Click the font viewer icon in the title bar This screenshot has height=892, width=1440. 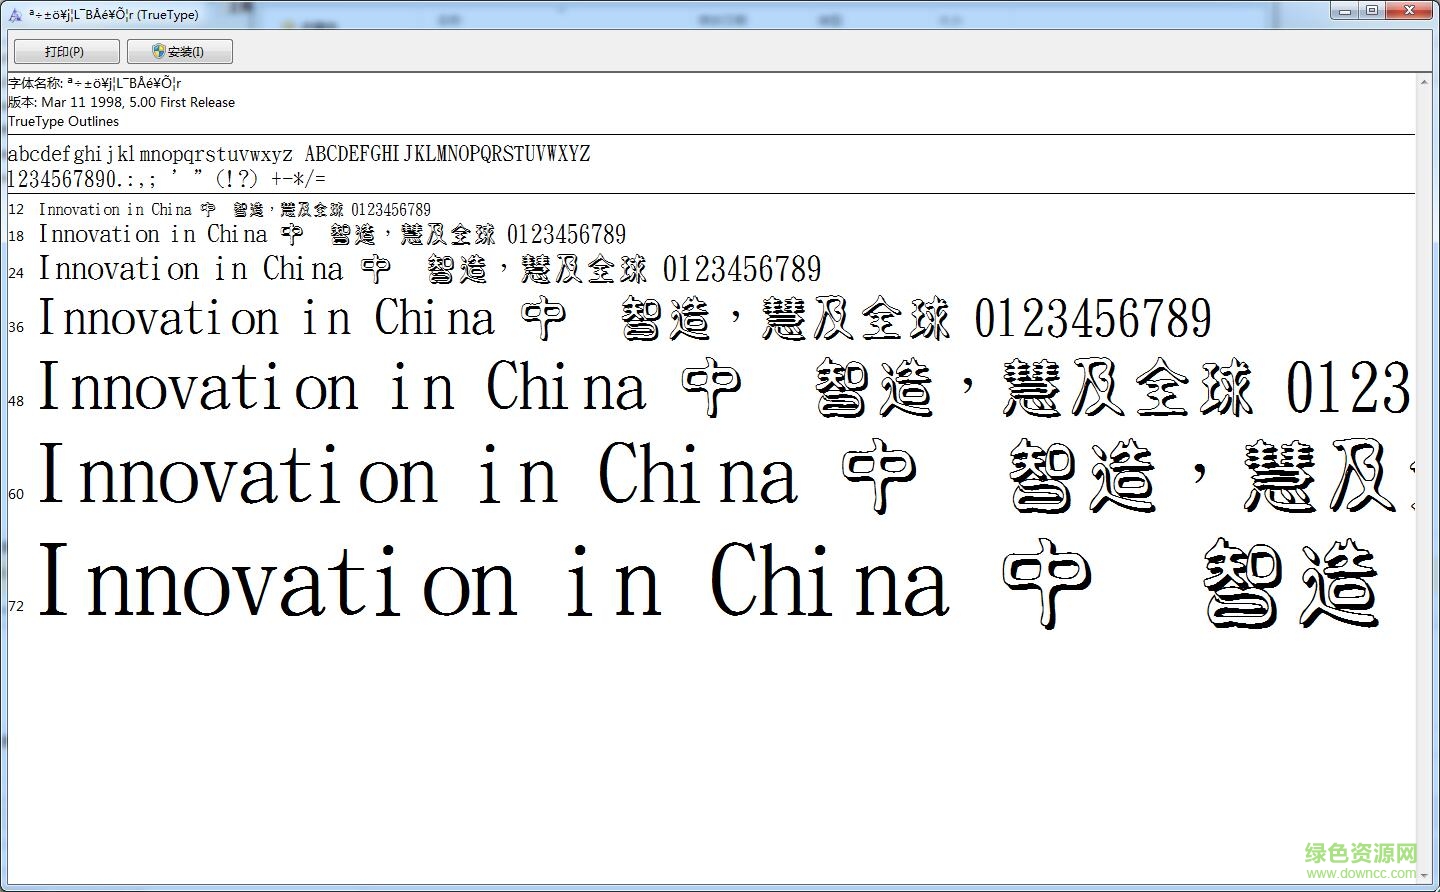[x=14, y=14]
